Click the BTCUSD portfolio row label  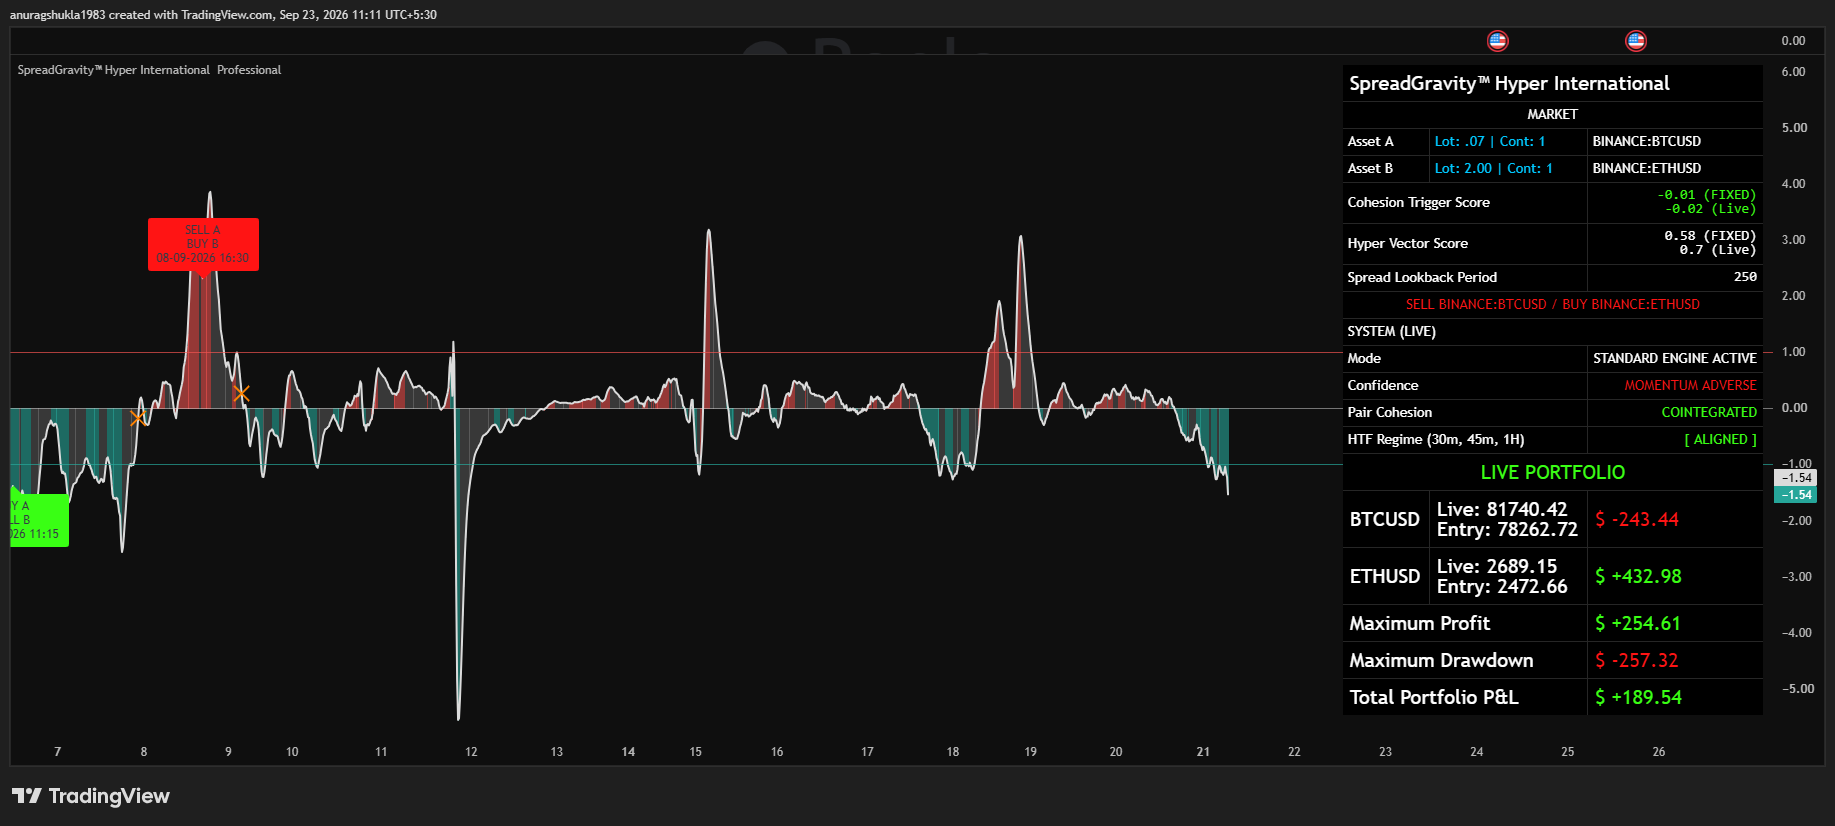(1385, 520)
